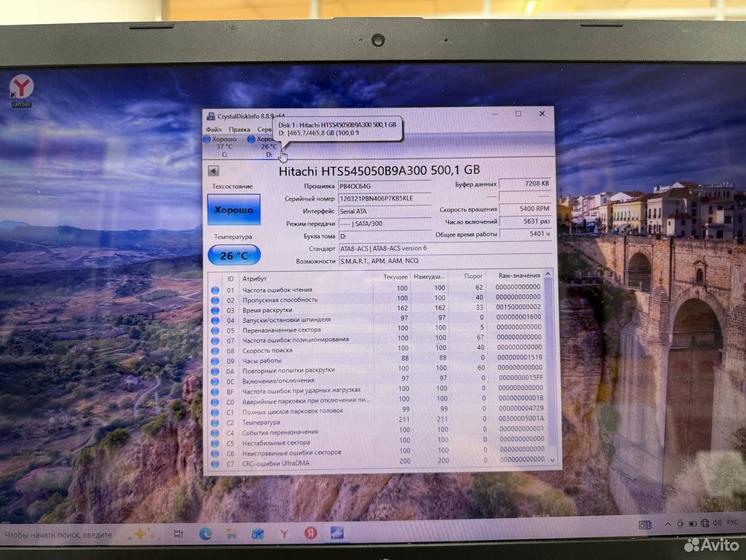Click status circle for Переназначенные сектора row

(215, 331)
